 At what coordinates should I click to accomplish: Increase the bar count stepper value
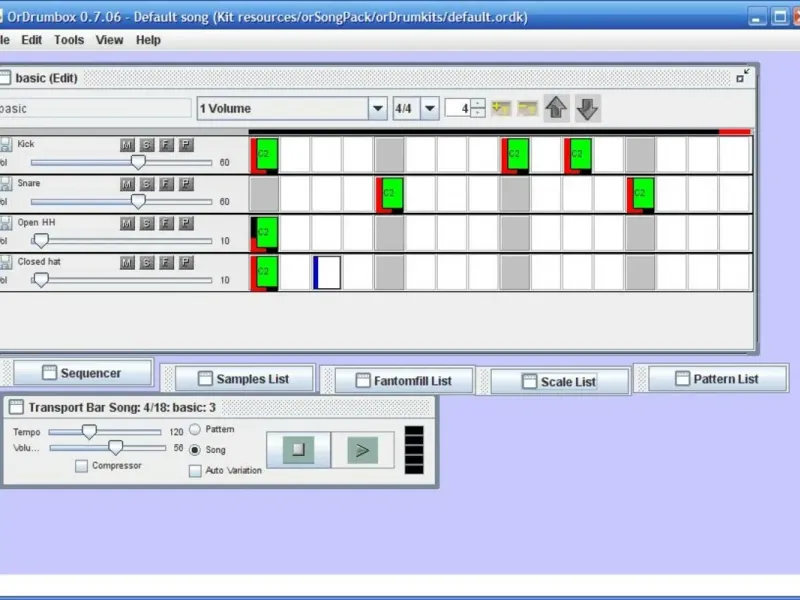478,103
